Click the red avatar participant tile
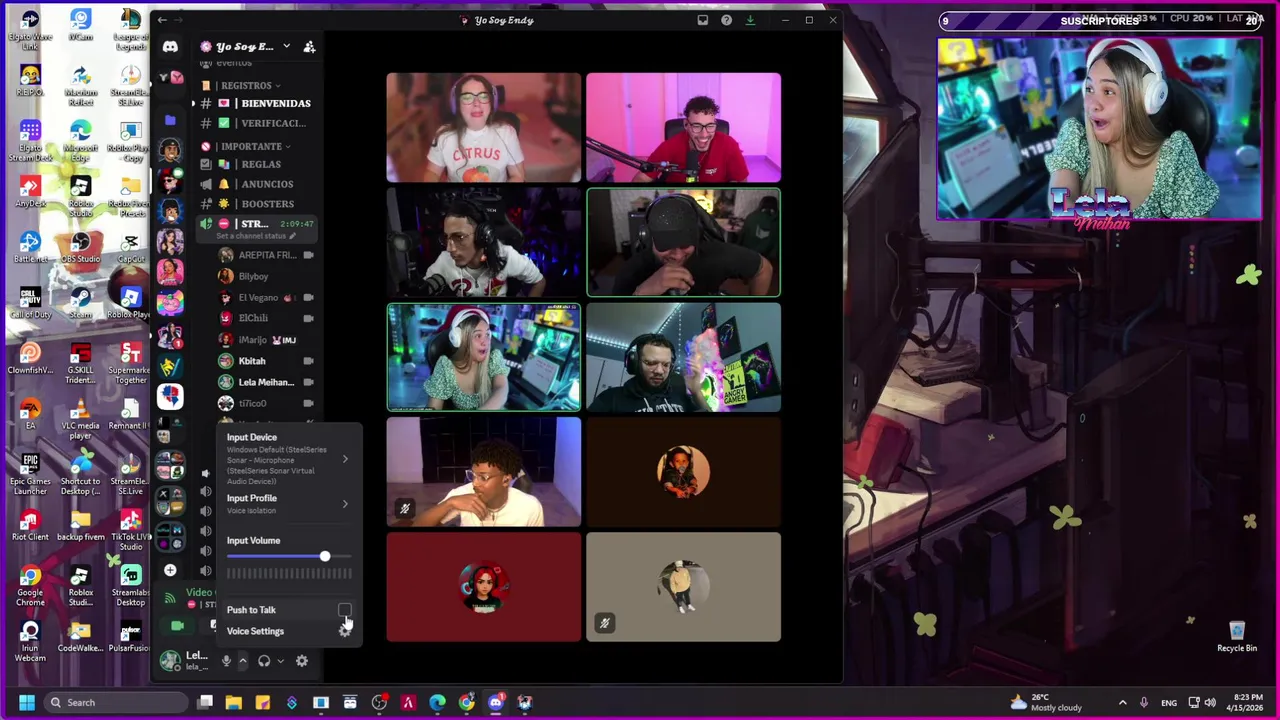This screenshot has width=1280, height=720. (x=483, y=587)
